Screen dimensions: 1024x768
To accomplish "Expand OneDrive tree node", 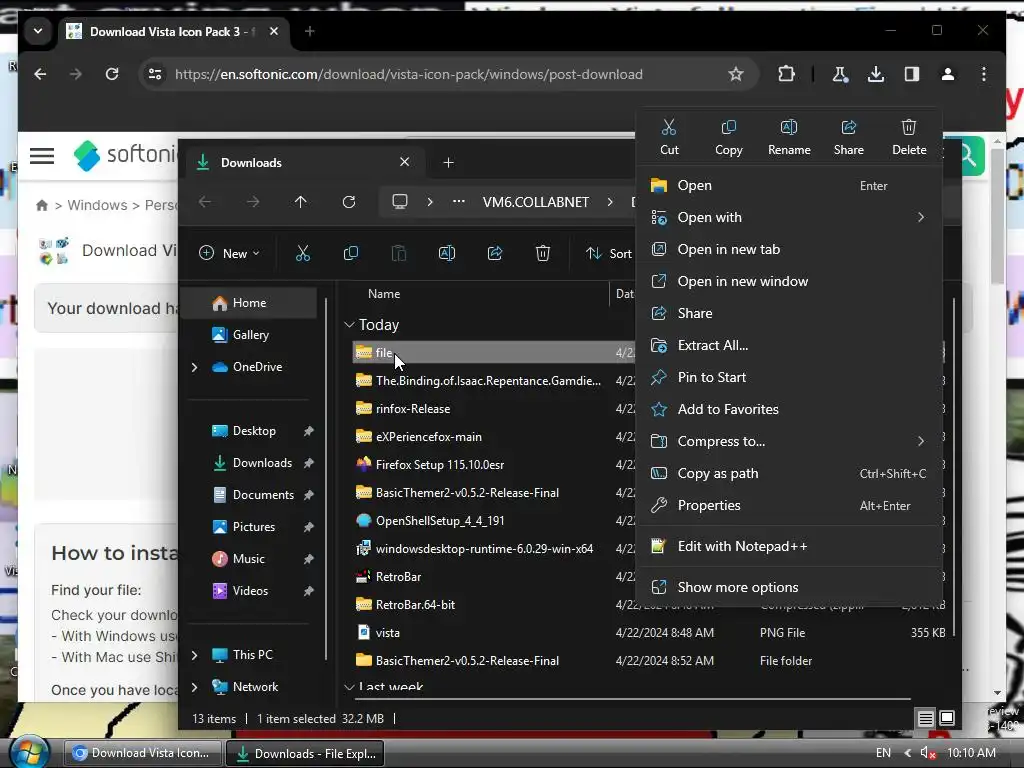I will coord(195,367).
